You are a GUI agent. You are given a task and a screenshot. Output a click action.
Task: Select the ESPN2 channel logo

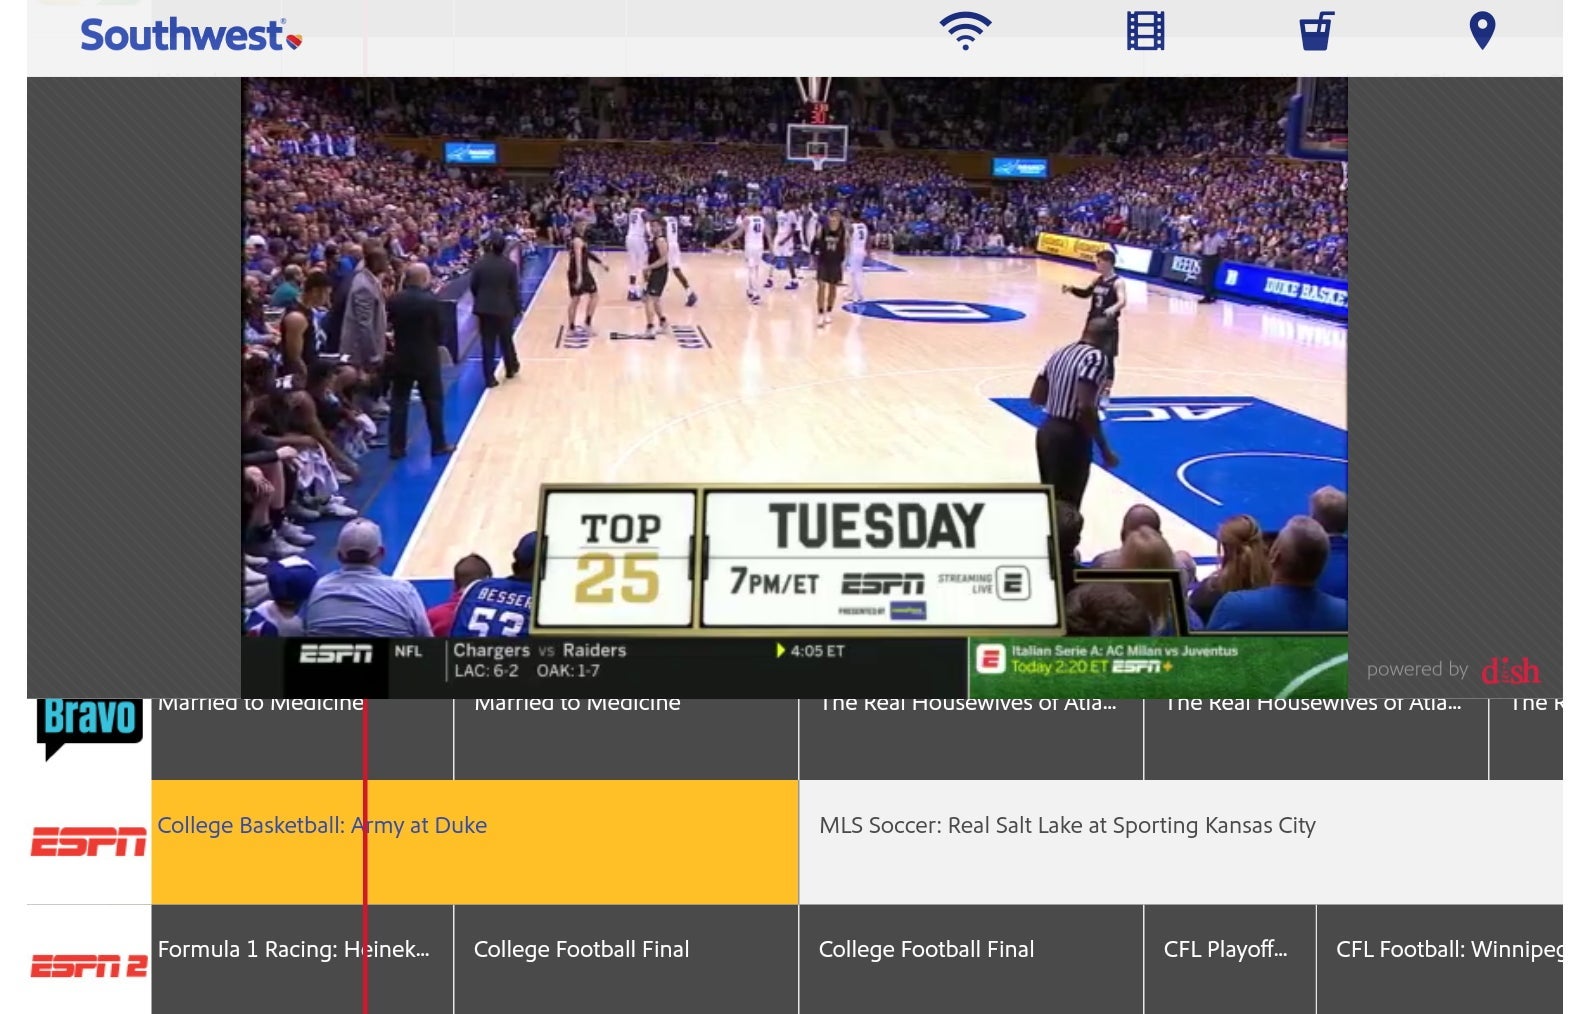89,965
